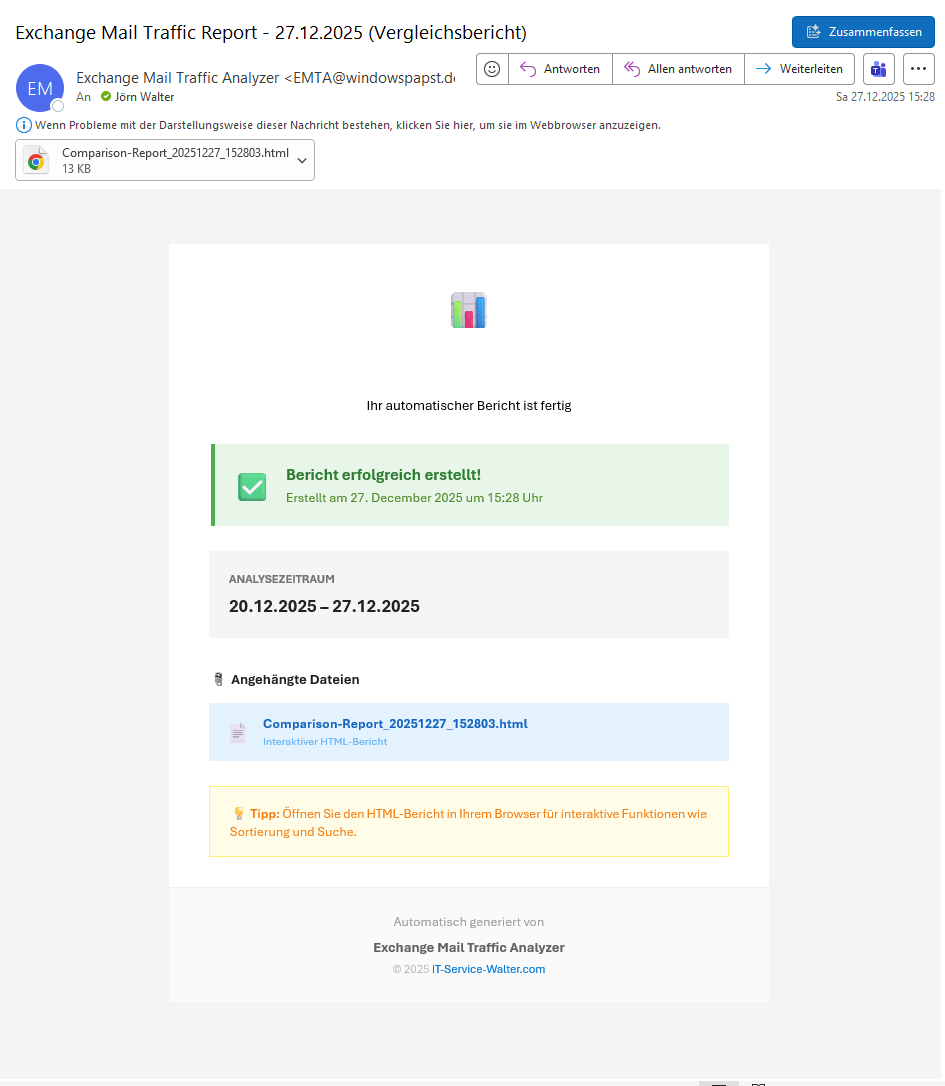Forward the email with Weiterleiten
The height and width of the screenshot is (1086, 945).
799,69
